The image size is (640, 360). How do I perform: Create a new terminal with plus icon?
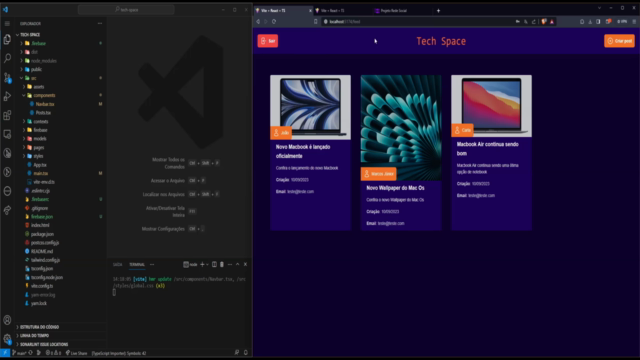pos(202,264)
